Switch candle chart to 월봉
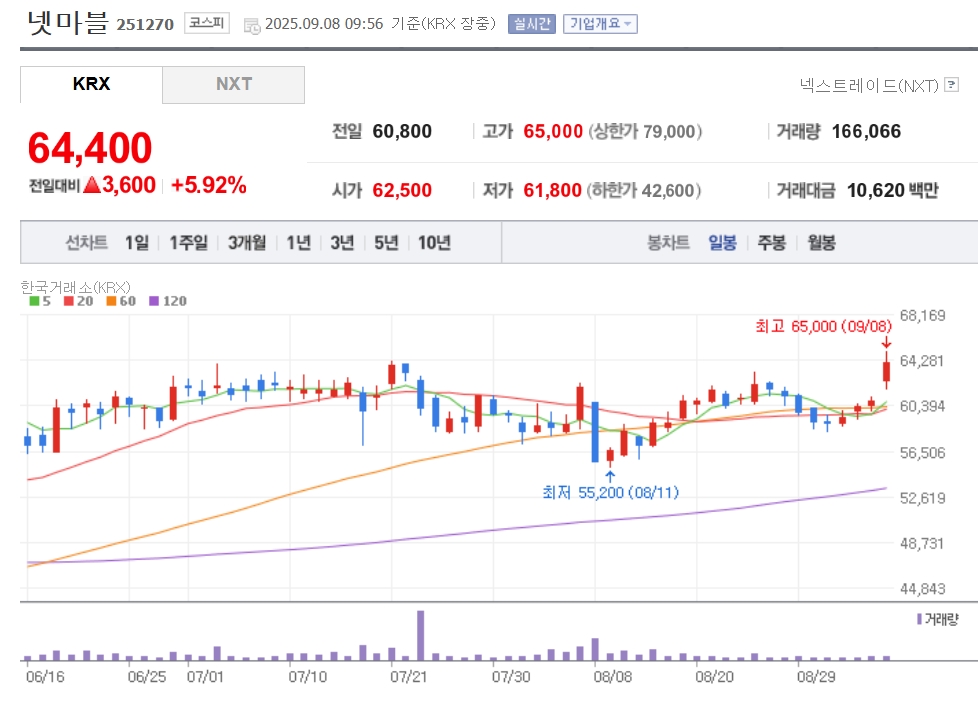 click(x=821, y=242)
